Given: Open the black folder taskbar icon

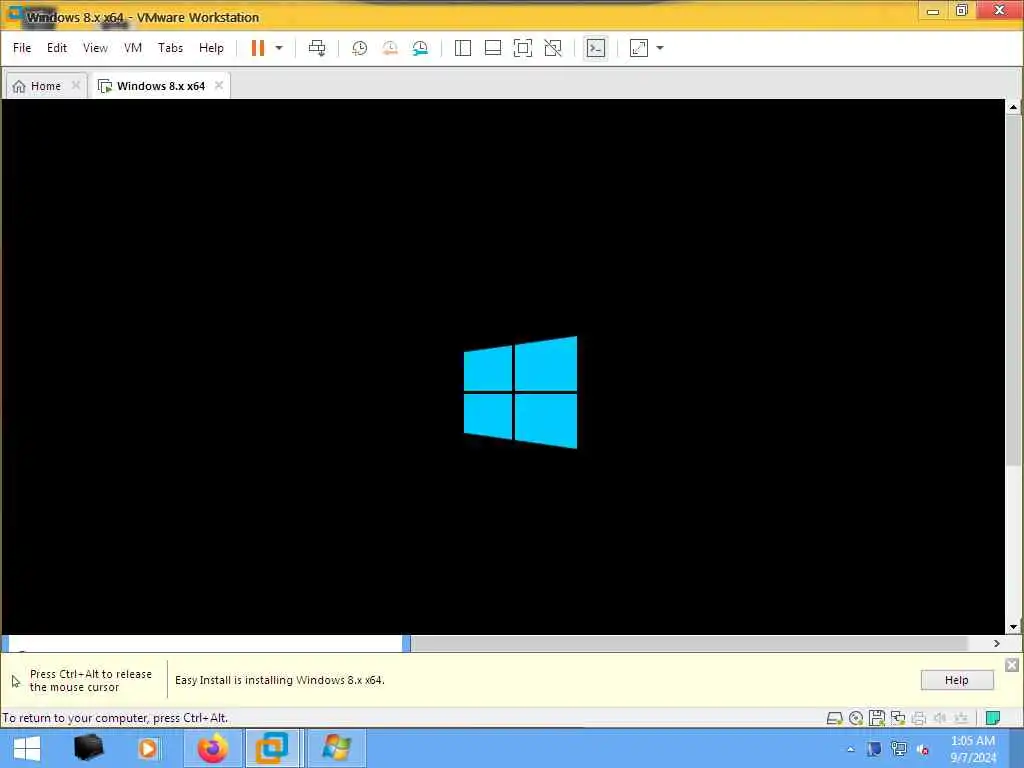Looking at the screenshot, I should [88, 748].
